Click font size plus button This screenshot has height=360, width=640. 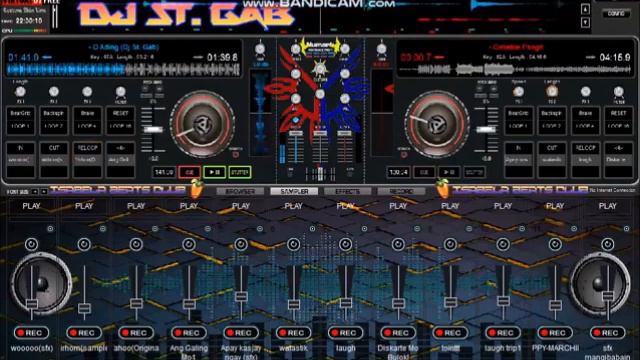[x=44, y=191]
